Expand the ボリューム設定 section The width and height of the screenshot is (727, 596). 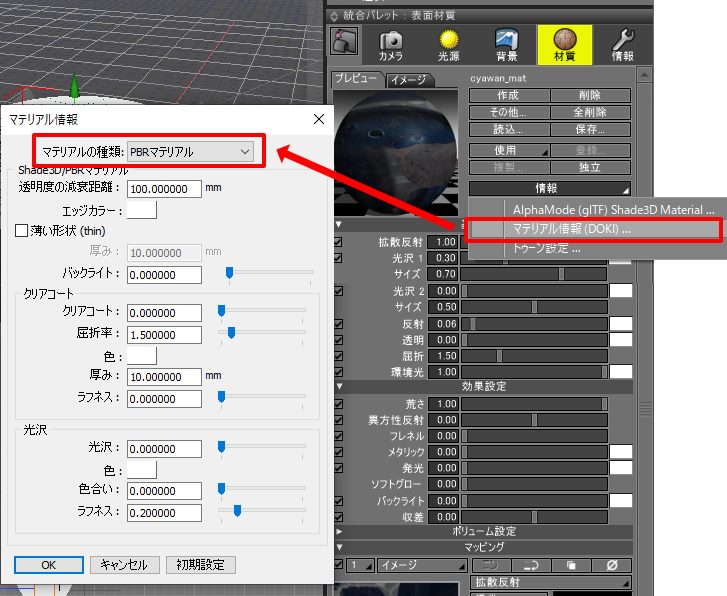(340, 532)
